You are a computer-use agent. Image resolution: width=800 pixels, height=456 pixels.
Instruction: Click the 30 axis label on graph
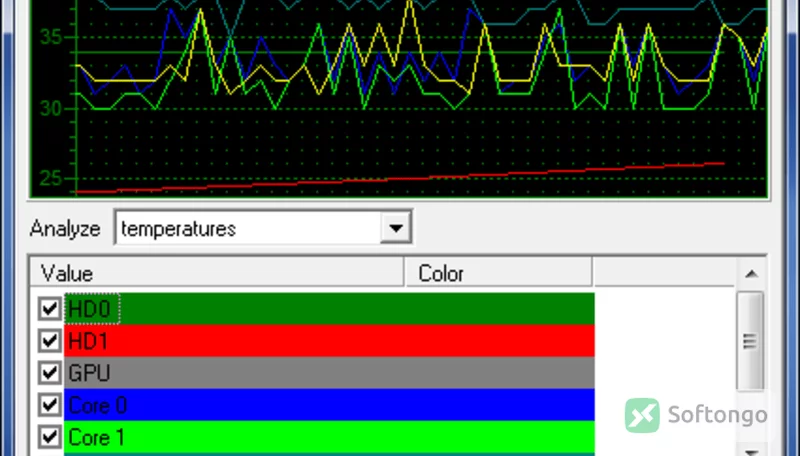(51, 108)
